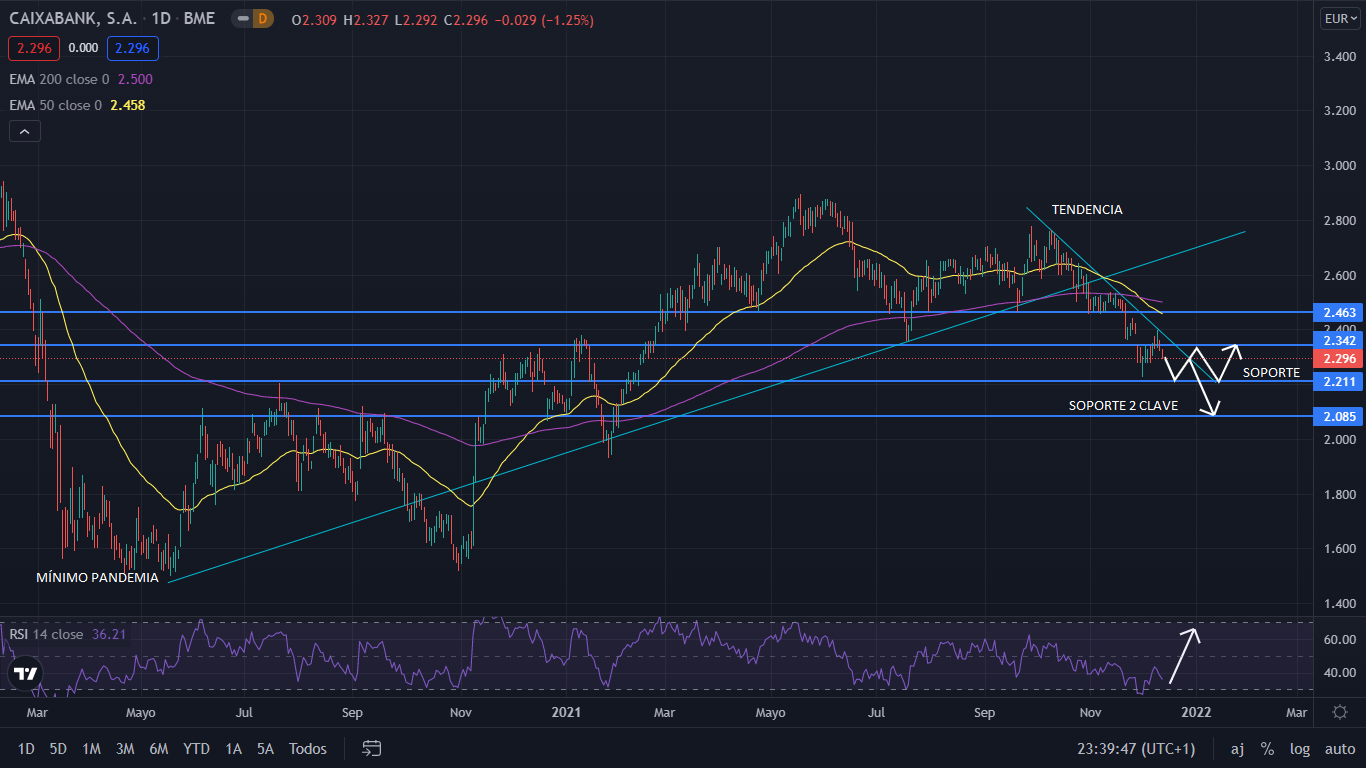1366x768 pixels.
Task: Select the 6M time range
Action: pos(158,748)
